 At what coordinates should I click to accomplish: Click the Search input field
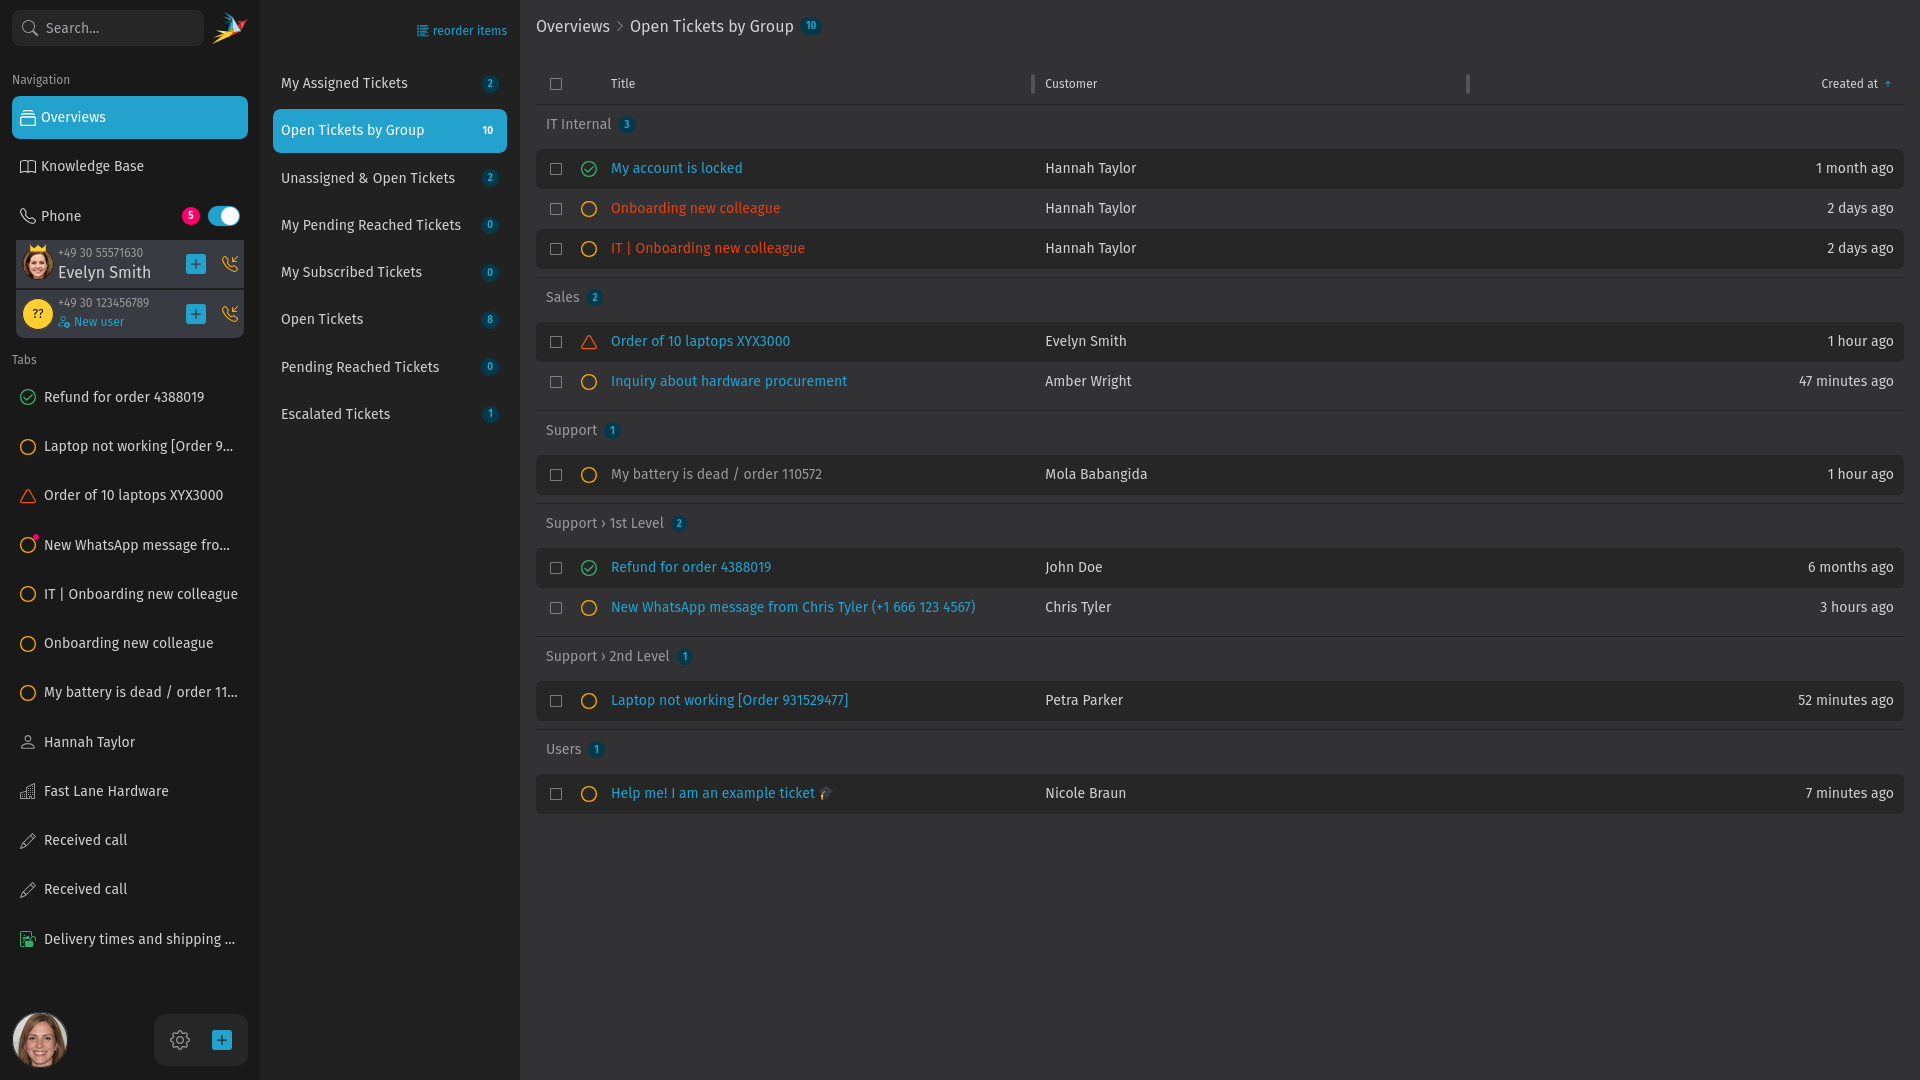click(108, 28)
